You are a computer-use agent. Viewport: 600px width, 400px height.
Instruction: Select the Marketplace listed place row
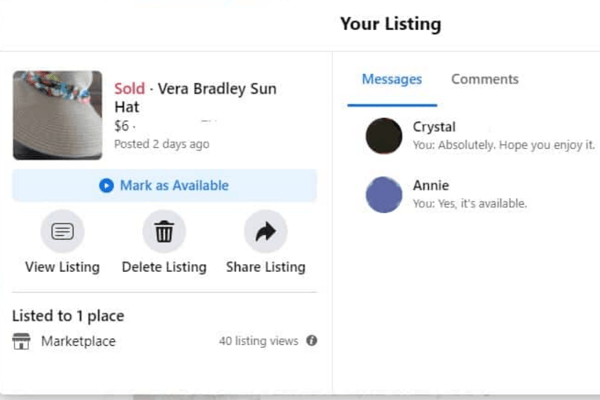point(165,341)
